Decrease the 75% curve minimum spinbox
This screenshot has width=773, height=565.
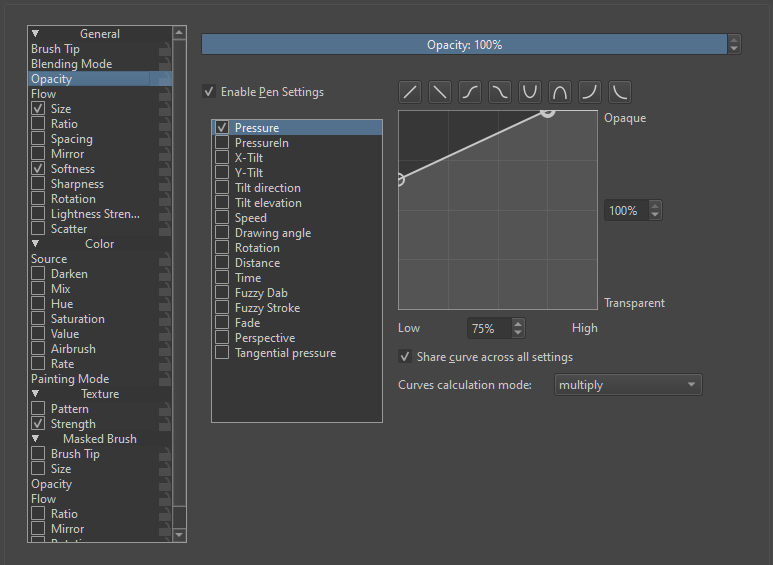point(518,333)
